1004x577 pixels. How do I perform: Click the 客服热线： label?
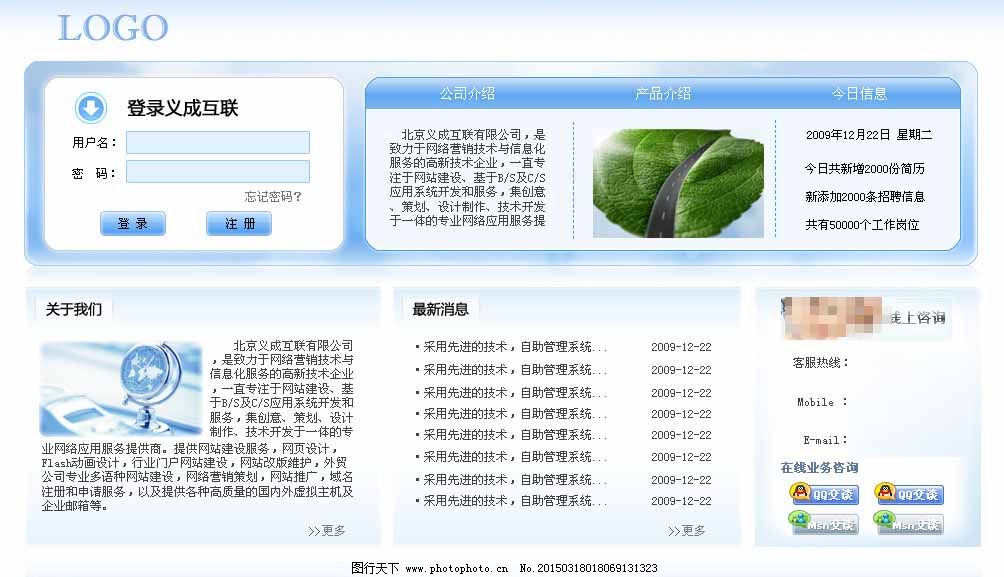point(820,362)
